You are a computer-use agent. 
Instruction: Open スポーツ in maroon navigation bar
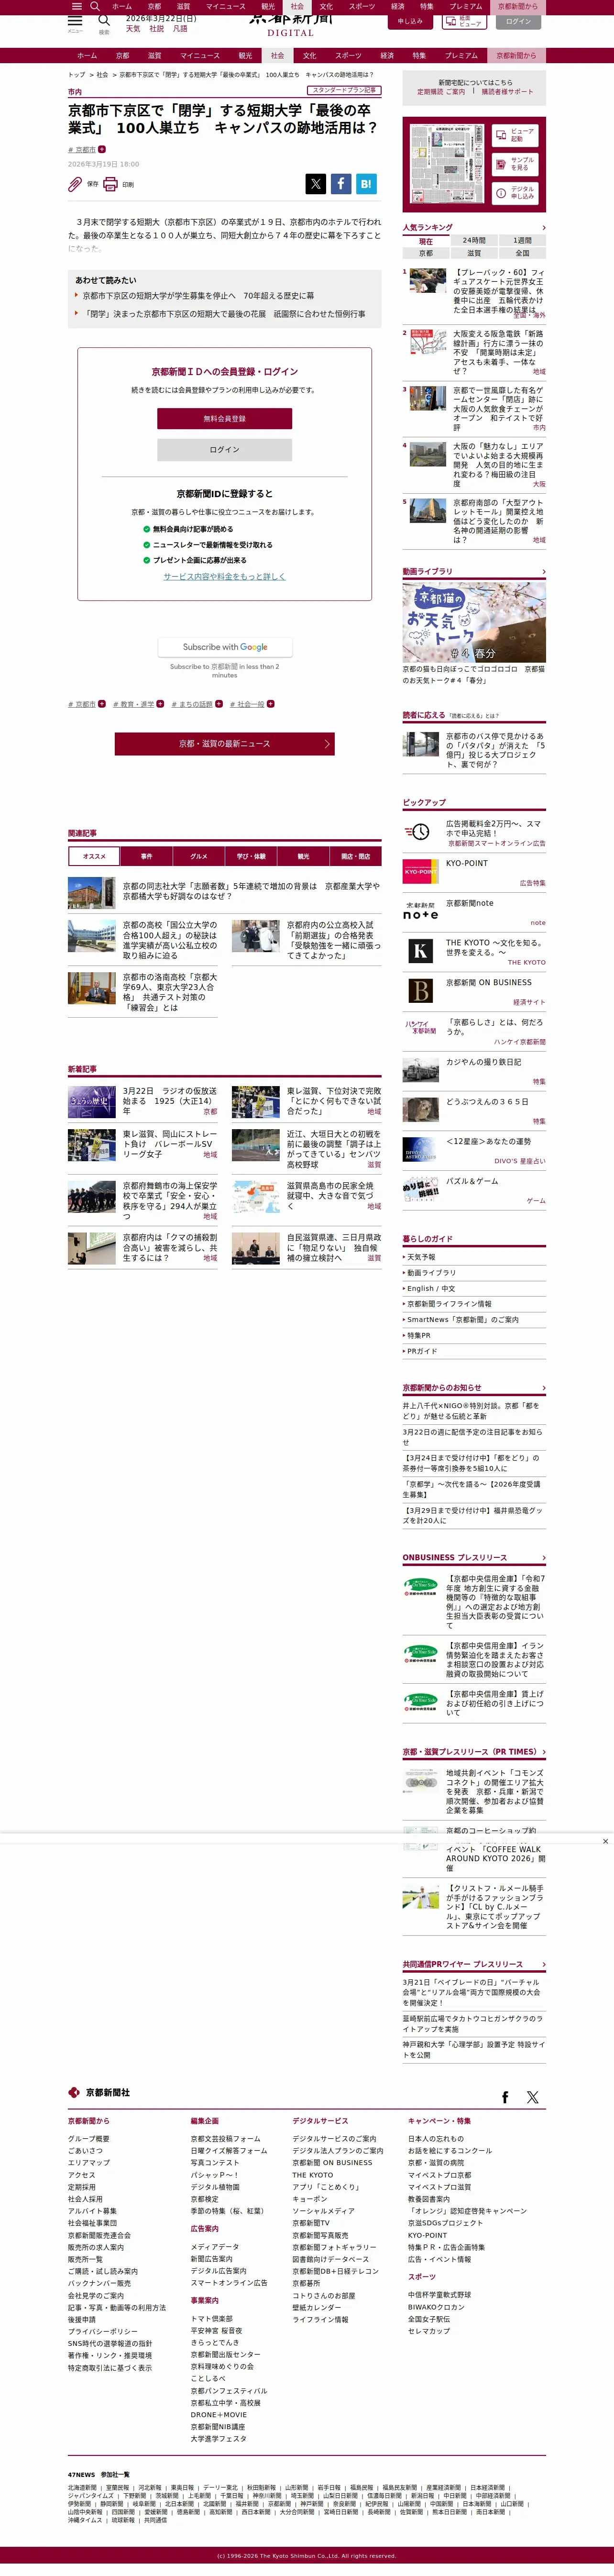tap(348, 56)
